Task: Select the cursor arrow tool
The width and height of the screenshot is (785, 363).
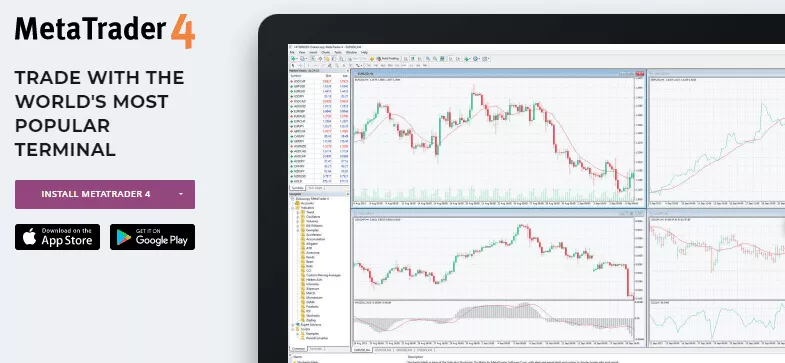Action: coord(293,65)
